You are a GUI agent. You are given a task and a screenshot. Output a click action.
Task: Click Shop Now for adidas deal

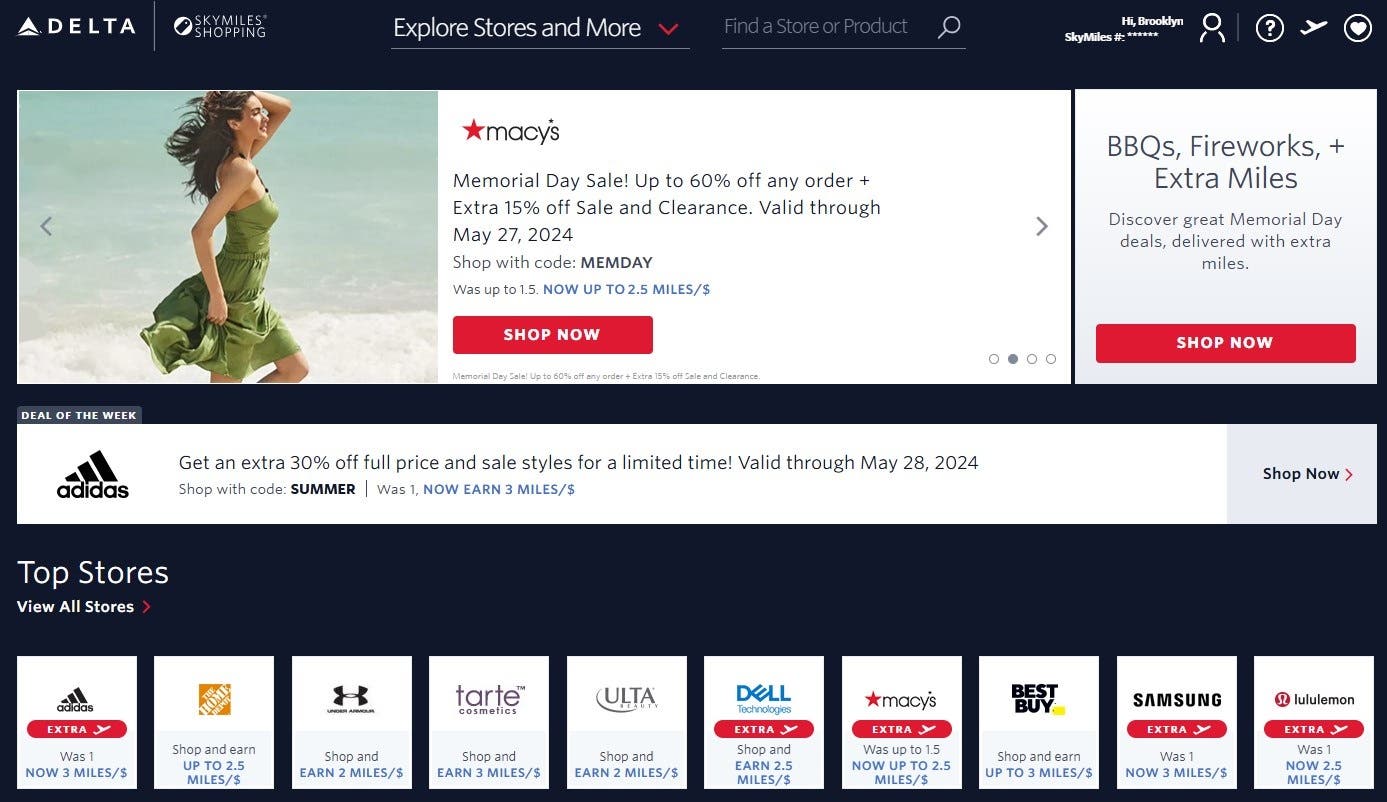(1301, 474)
